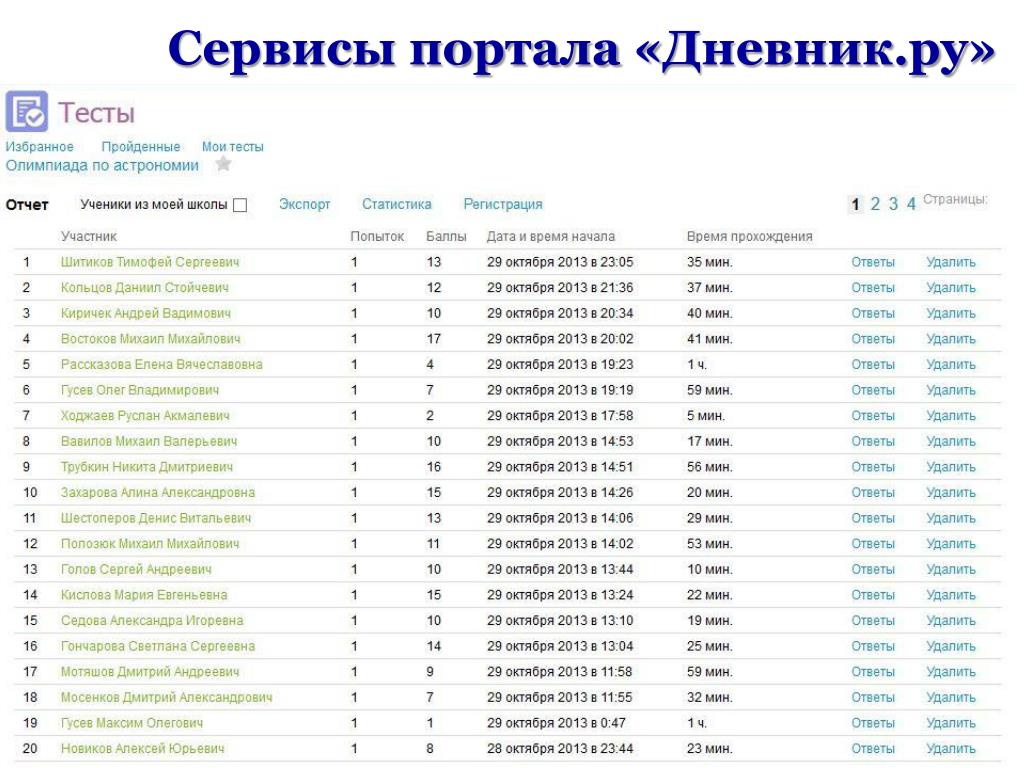View Ответы for Ходжаев Руслан Акмалевич
Viewport: 1024px width, 768px height.
(873, 416)
